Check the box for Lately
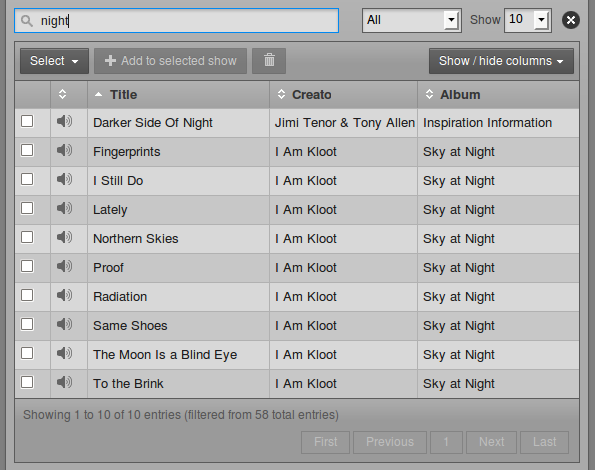Viewport: 595px width, 470px height. (27, 208)
